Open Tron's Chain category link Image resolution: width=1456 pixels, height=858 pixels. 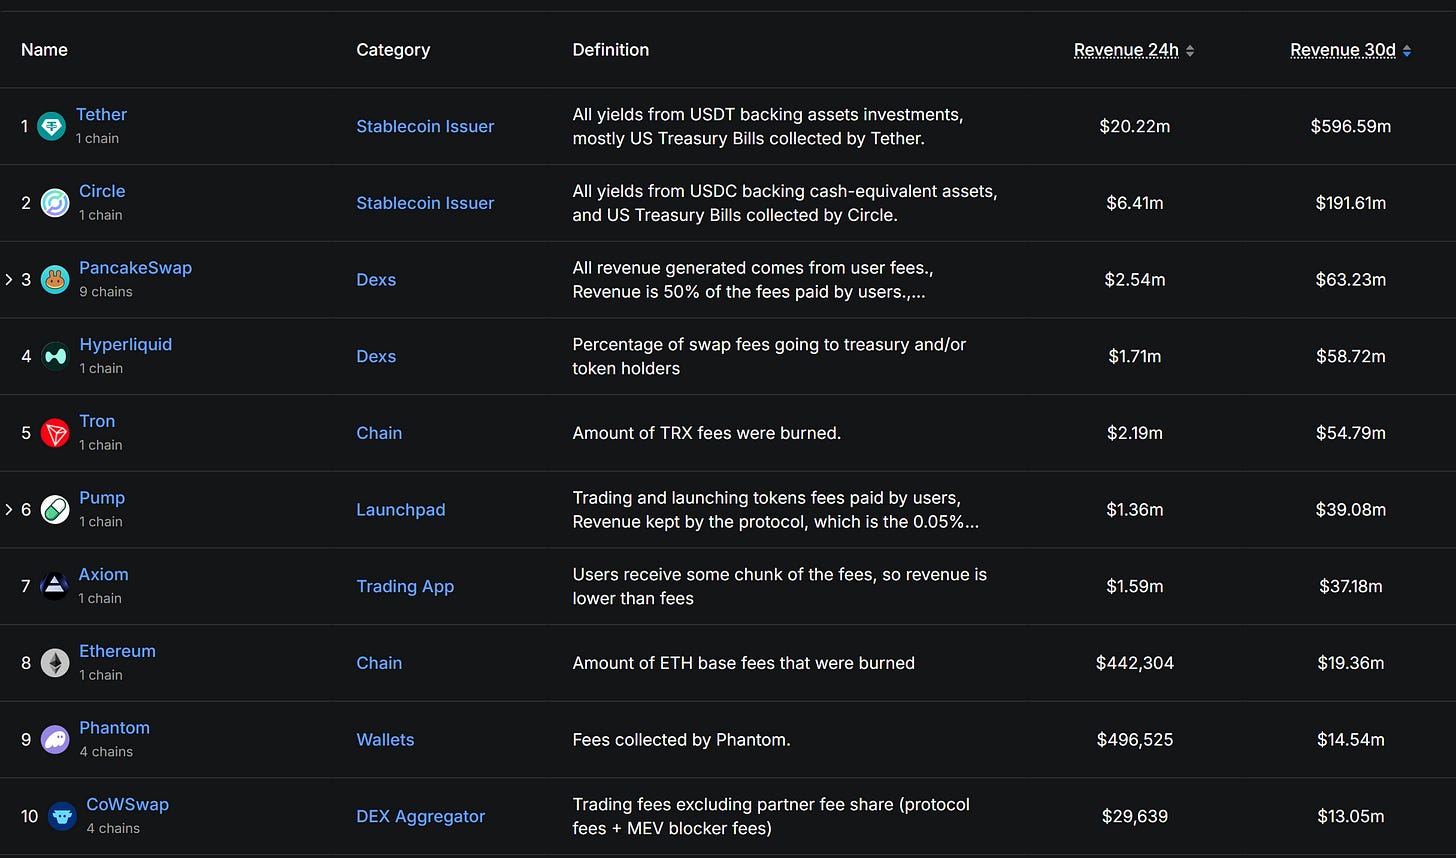[379, 433]
